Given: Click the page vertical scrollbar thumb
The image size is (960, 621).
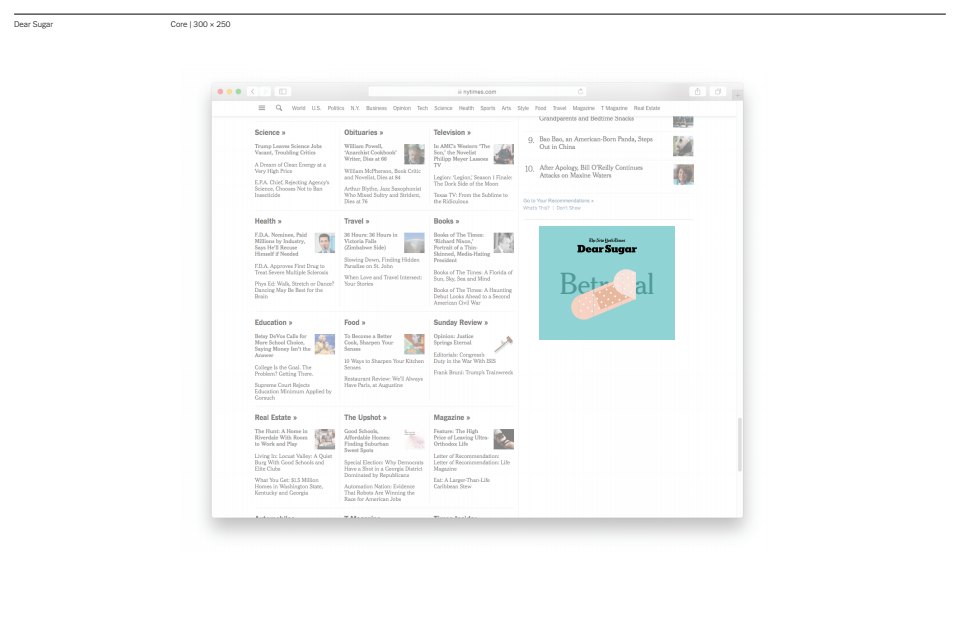Looking at the screenshot, I should [x=740, y=445].
